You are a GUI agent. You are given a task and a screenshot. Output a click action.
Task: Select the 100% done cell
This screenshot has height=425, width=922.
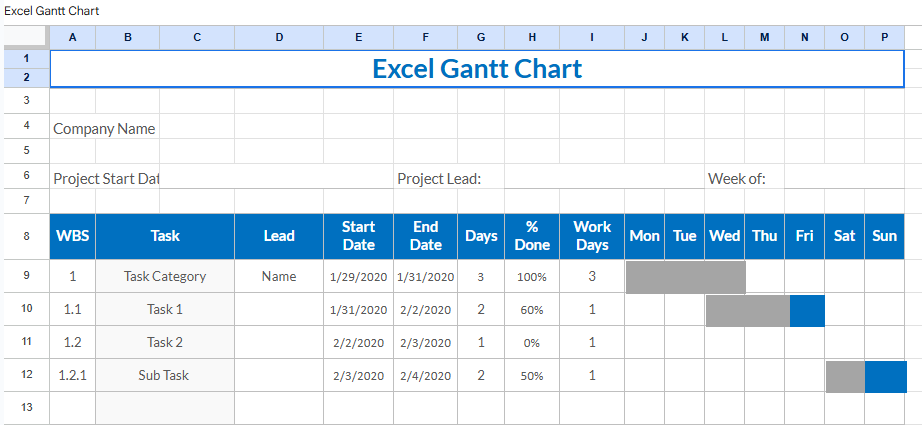tap(531, 276)
